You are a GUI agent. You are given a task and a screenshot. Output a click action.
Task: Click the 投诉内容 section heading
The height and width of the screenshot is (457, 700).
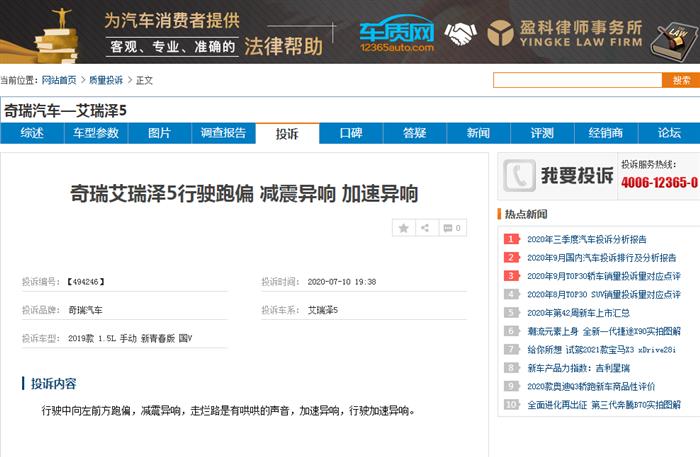click(54, 384)
